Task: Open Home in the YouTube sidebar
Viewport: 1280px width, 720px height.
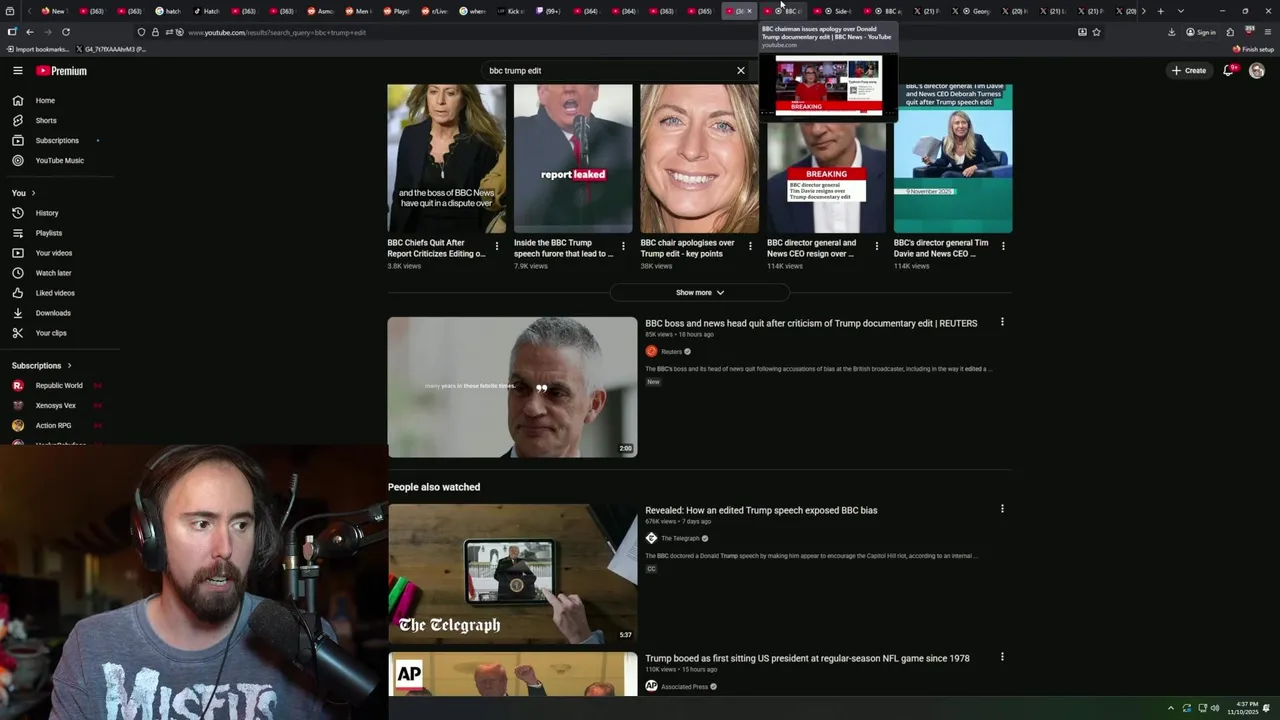Action: pyautogui.click(x=45, y=100)
